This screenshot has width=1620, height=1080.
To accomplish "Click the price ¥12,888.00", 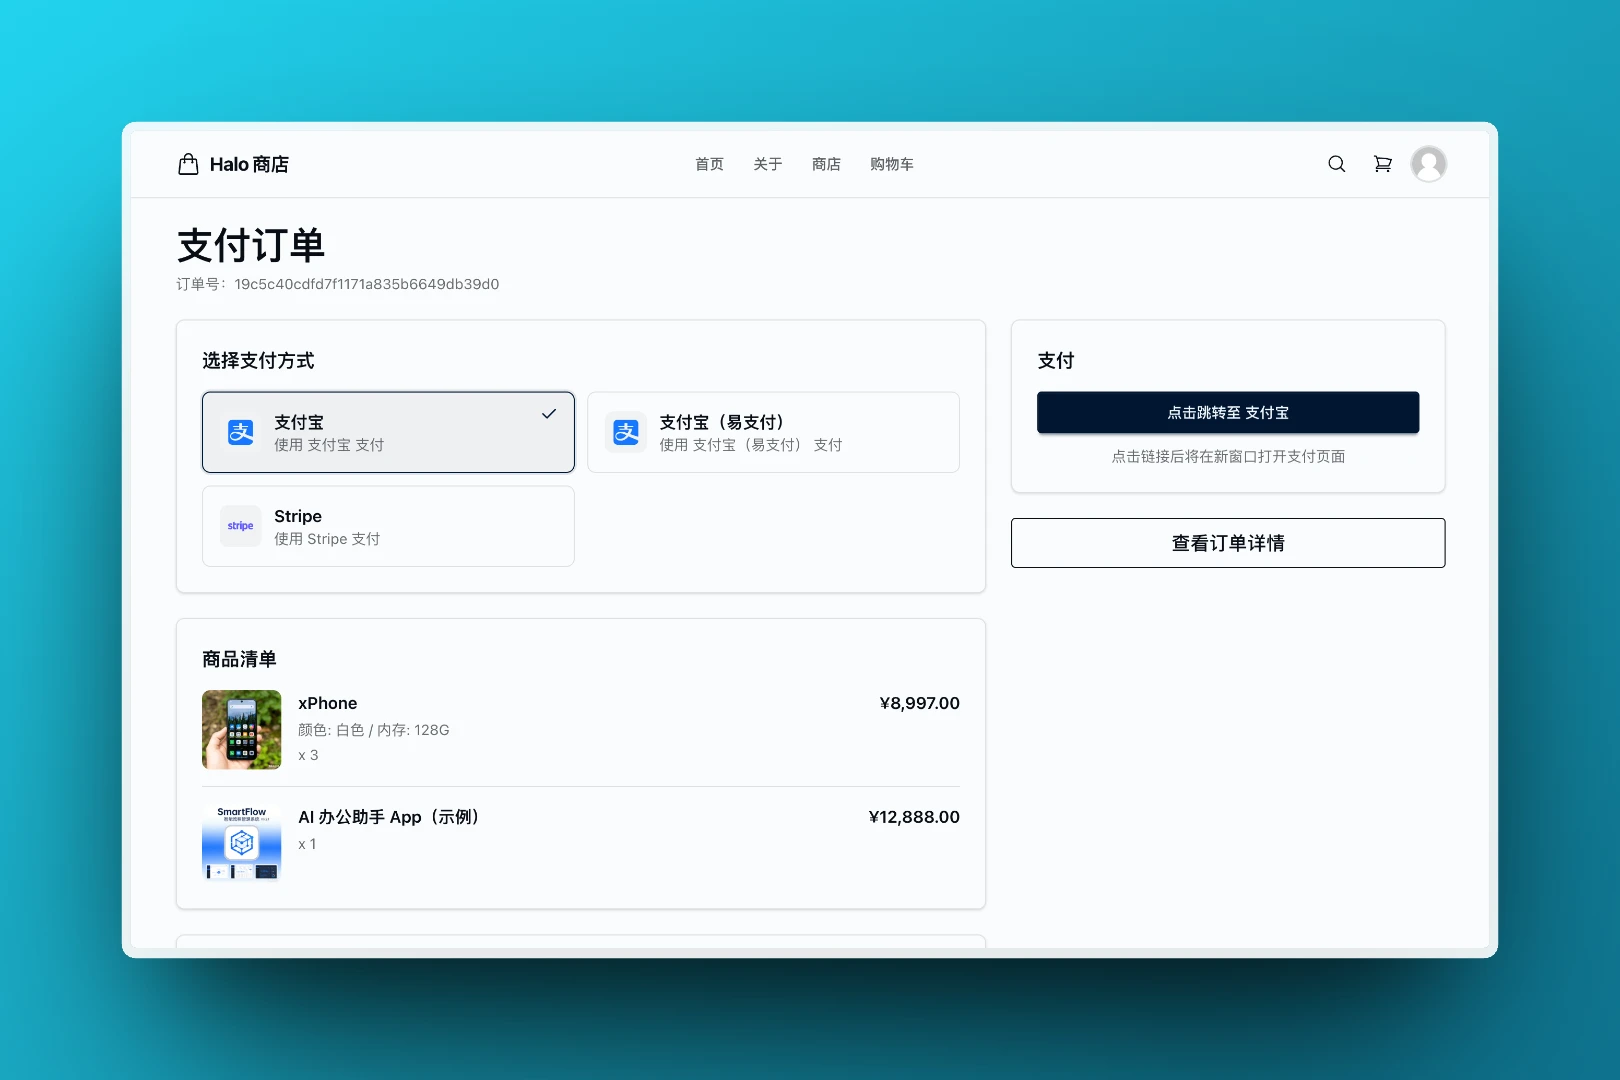I will click(914, 817).
